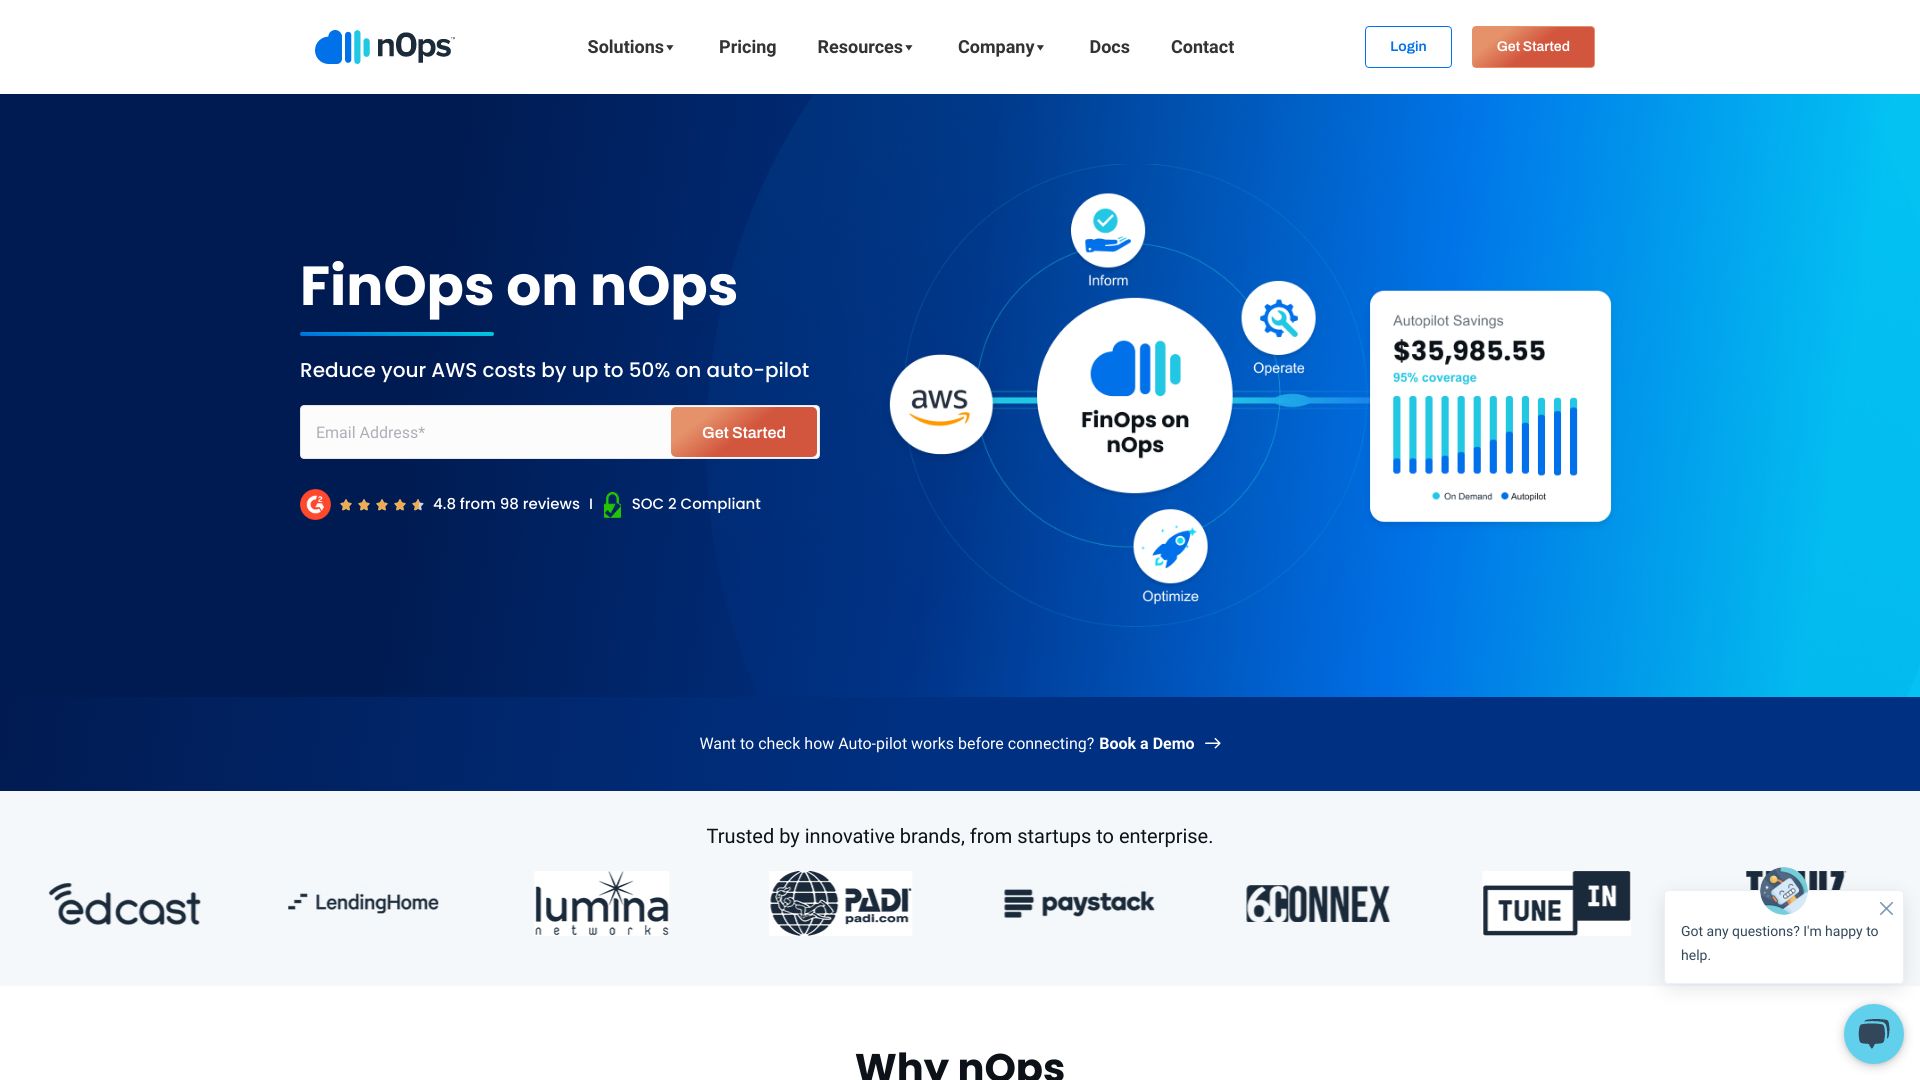Click the AWS logo in the hero graphic
The height and width of the screenshot is (1080, 1920).
(x=940, y=403)
